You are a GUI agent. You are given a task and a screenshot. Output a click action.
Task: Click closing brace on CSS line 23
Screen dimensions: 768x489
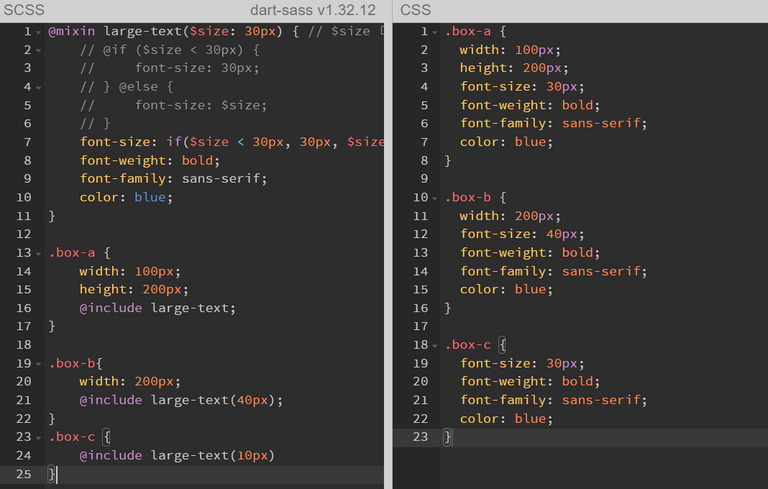tap(447, 437)
